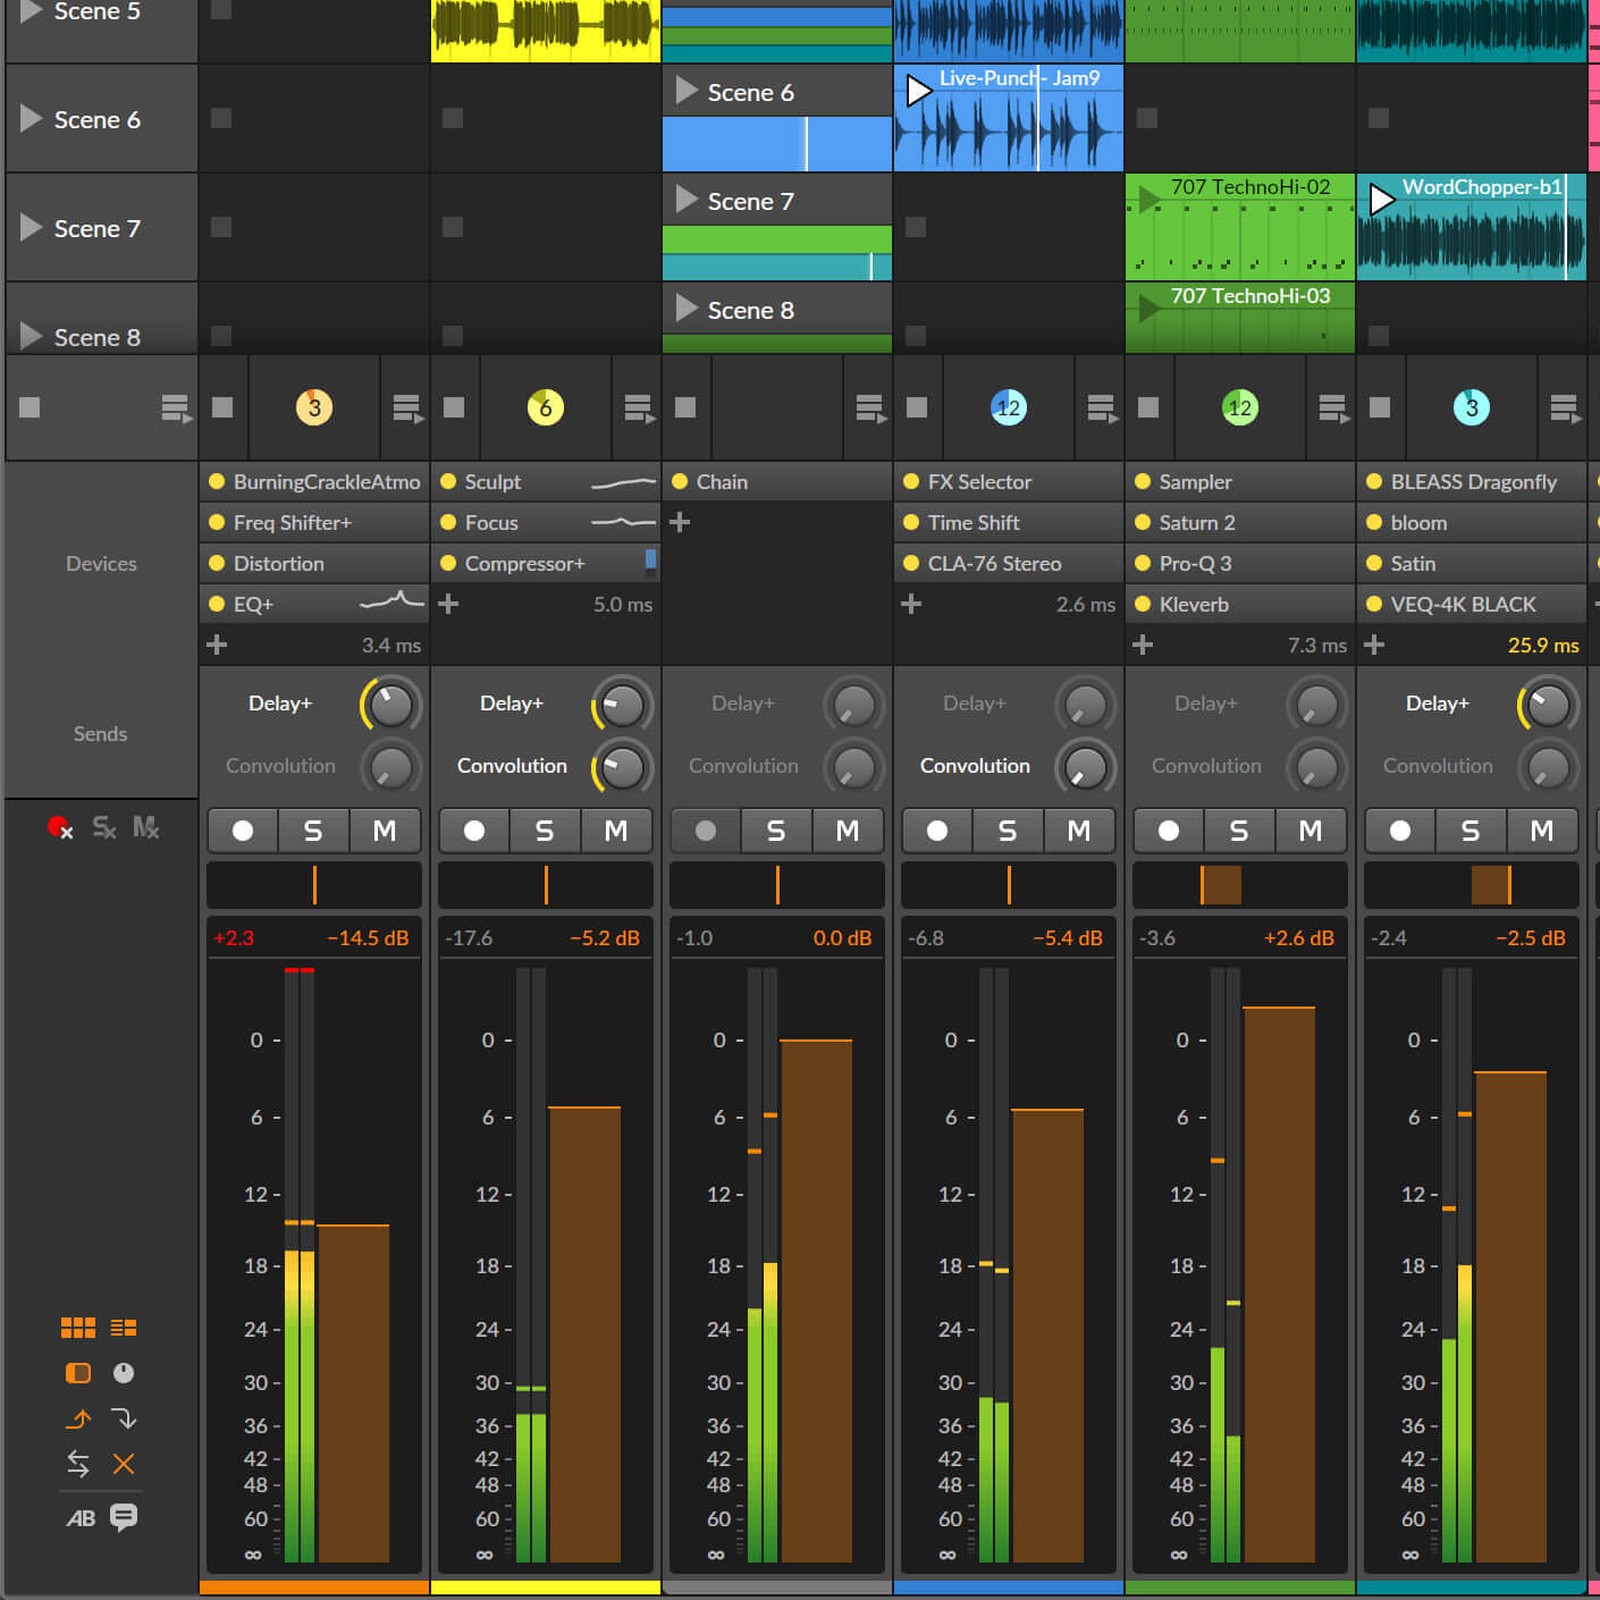Screen dimensions: 1600x1600
Task: Select the bloom device row
Action: tap(1471, 522)
